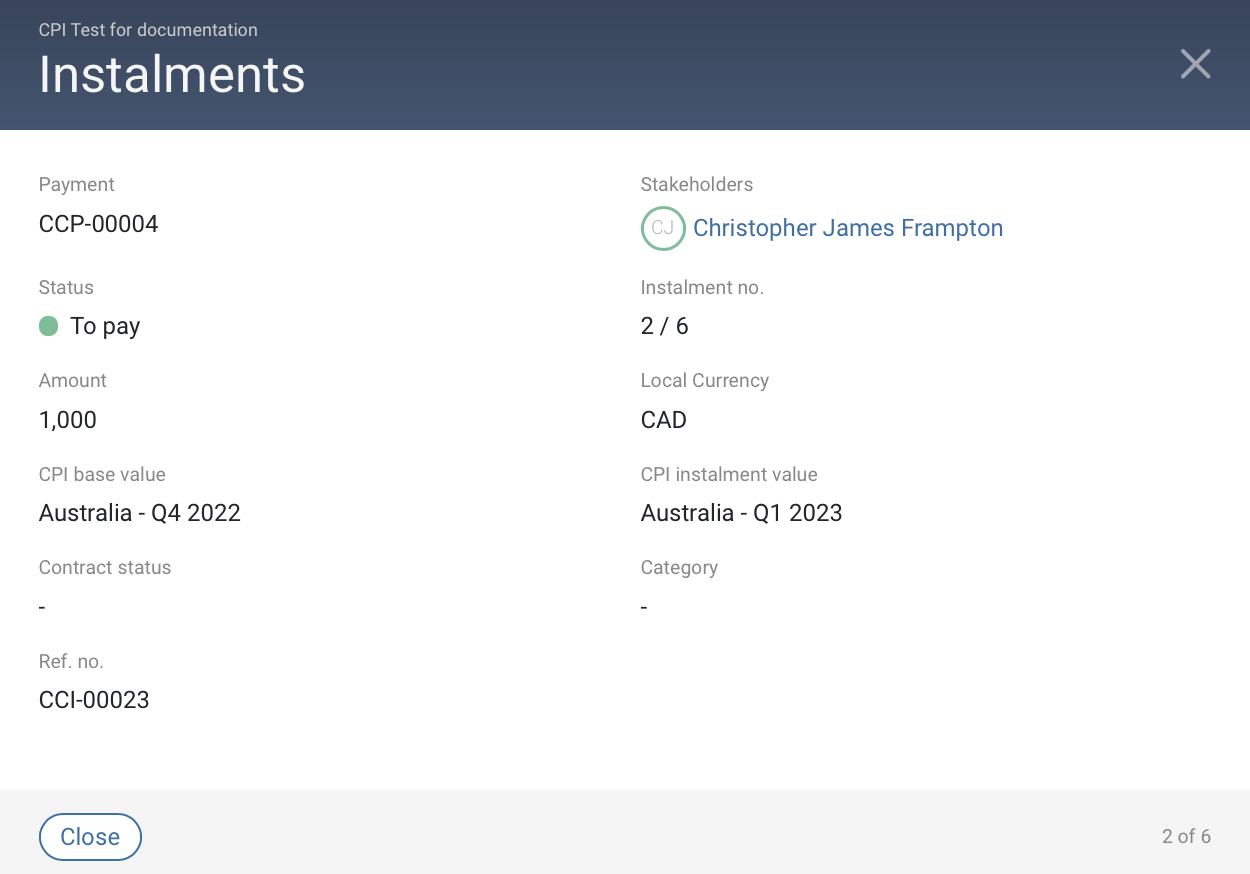Click the reference number CCI-00023
The image size is (1250, 874).
coord(94,699)
